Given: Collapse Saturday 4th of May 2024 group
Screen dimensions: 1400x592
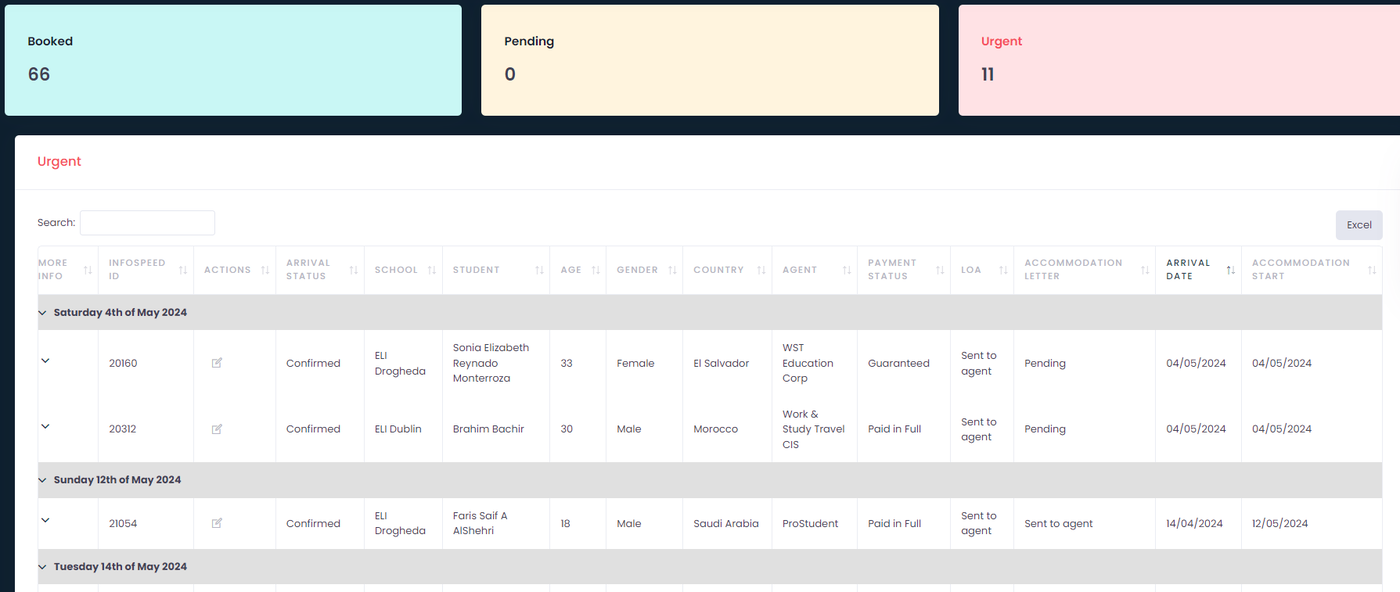Looking at the screenshot, I should coord(42,313).
